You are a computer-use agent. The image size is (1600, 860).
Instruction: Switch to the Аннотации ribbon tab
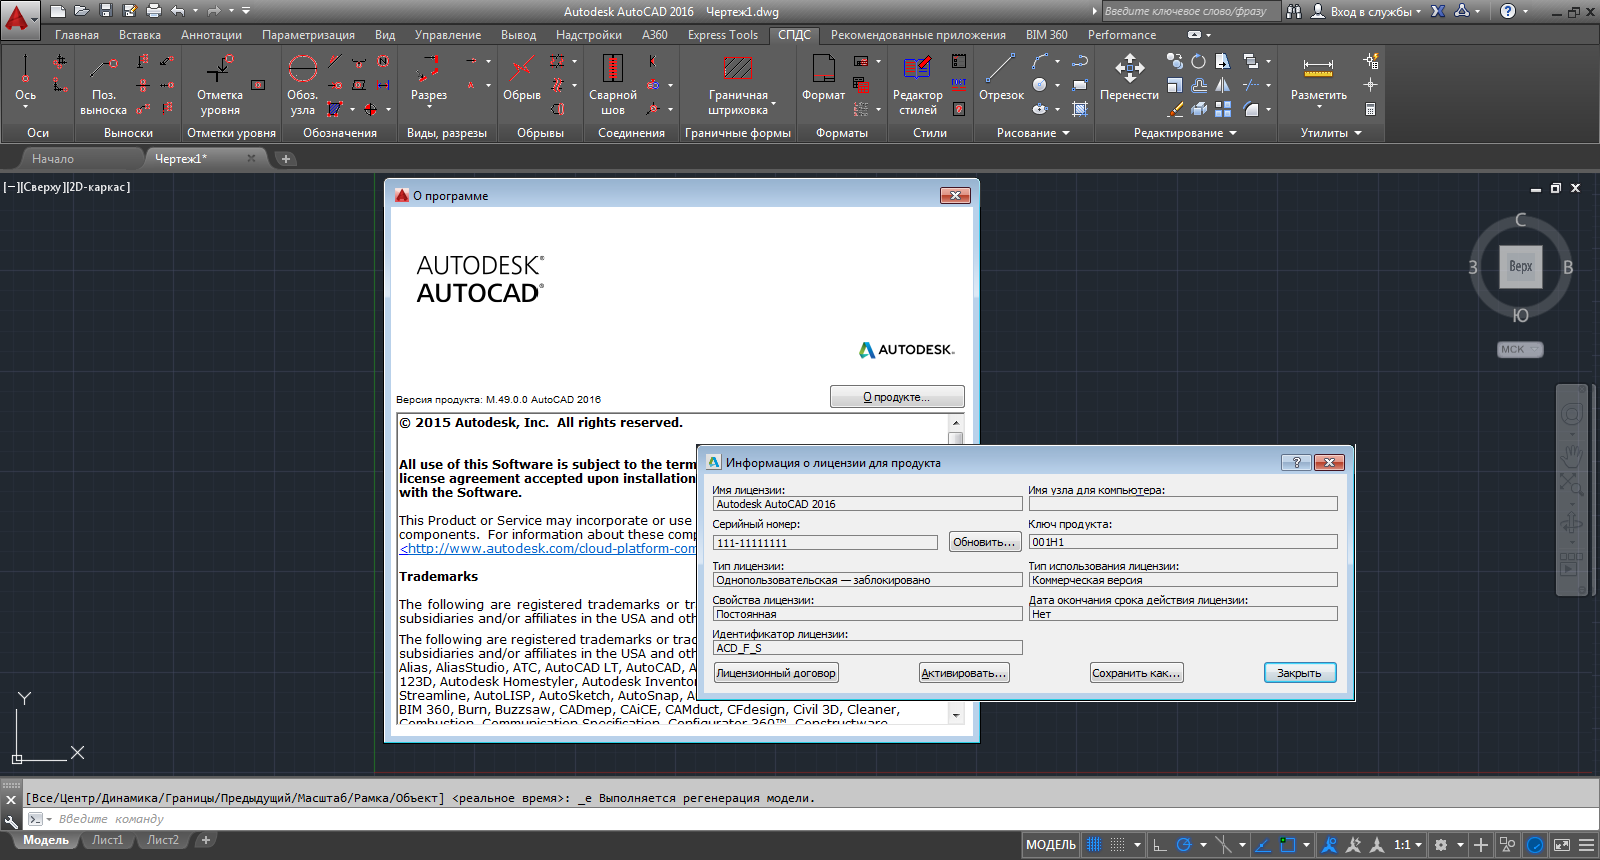pyautogui.click(x=211, y=35)
